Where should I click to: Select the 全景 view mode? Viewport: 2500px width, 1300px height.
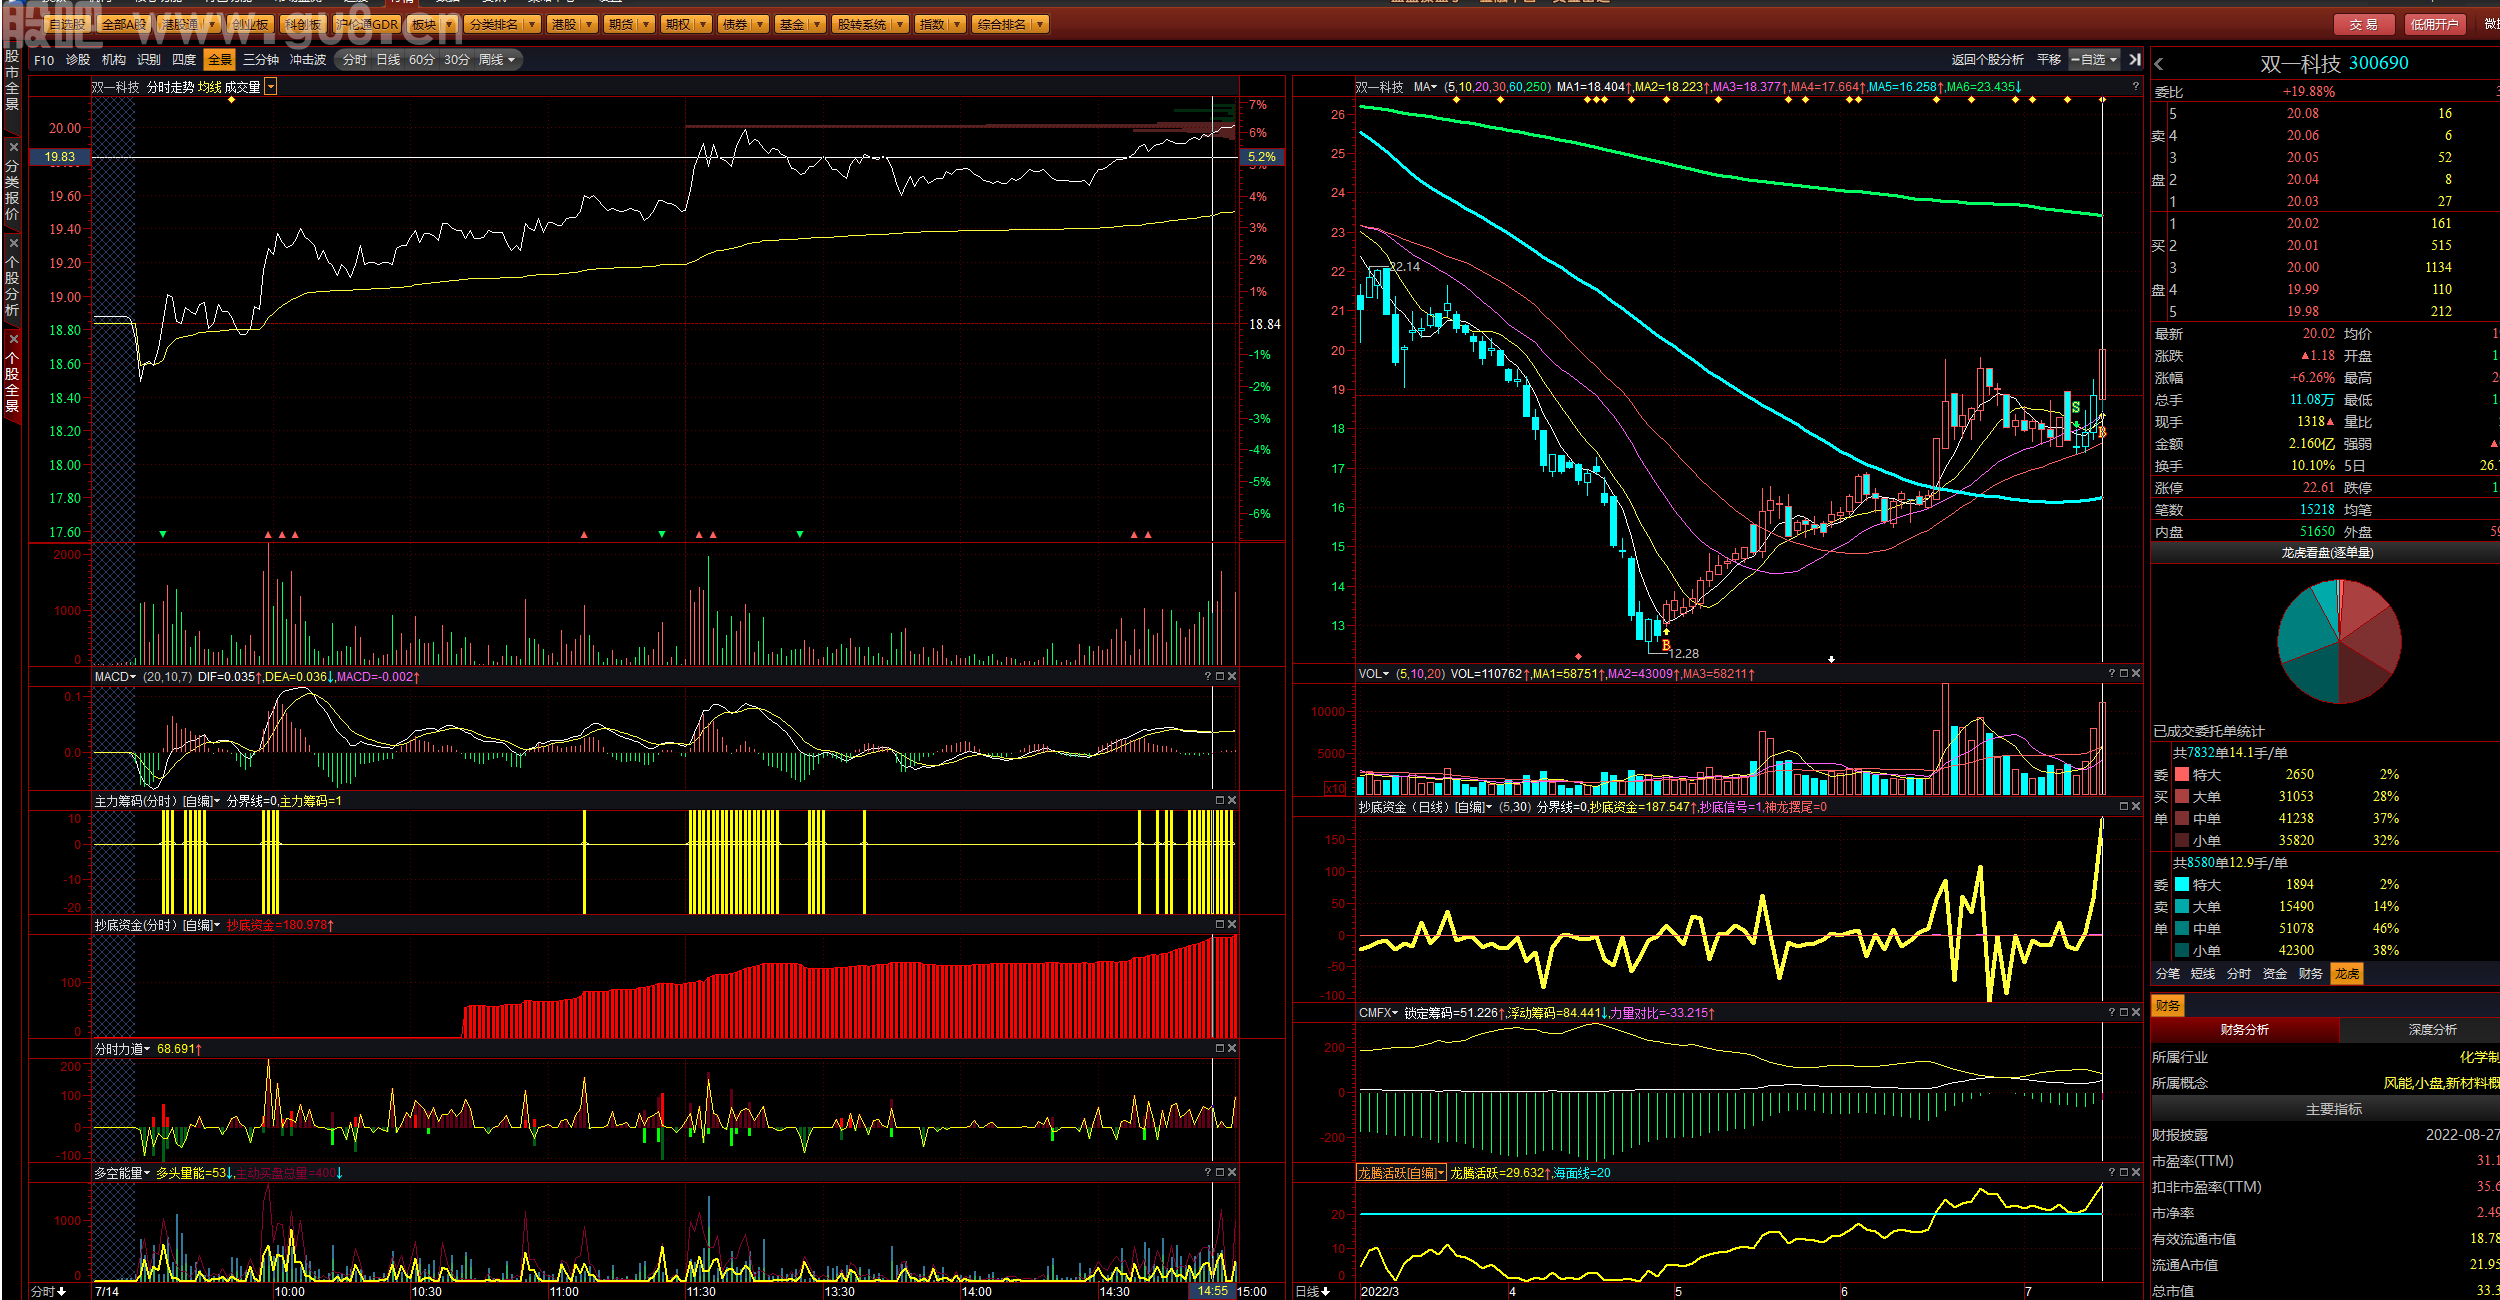[219, 60]
